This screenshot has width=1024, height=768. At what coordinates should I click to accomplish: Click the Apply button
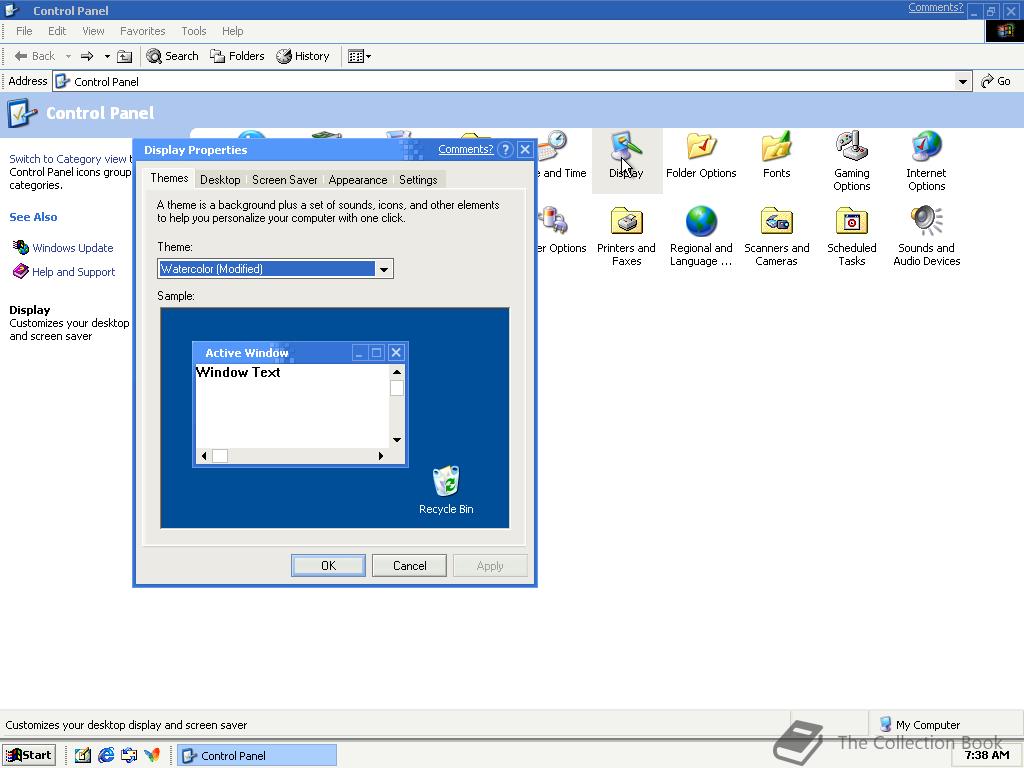click(x=490, y=566)
